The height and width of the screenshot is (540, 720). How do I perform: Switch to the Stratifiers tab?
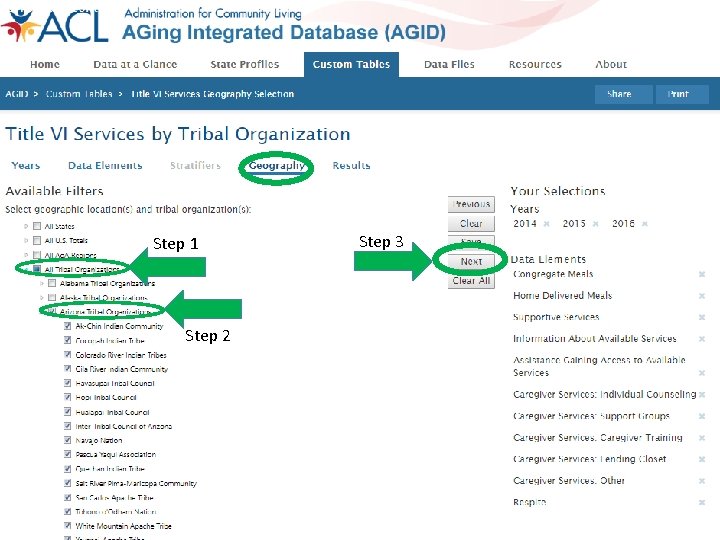(x=195, y=166)
